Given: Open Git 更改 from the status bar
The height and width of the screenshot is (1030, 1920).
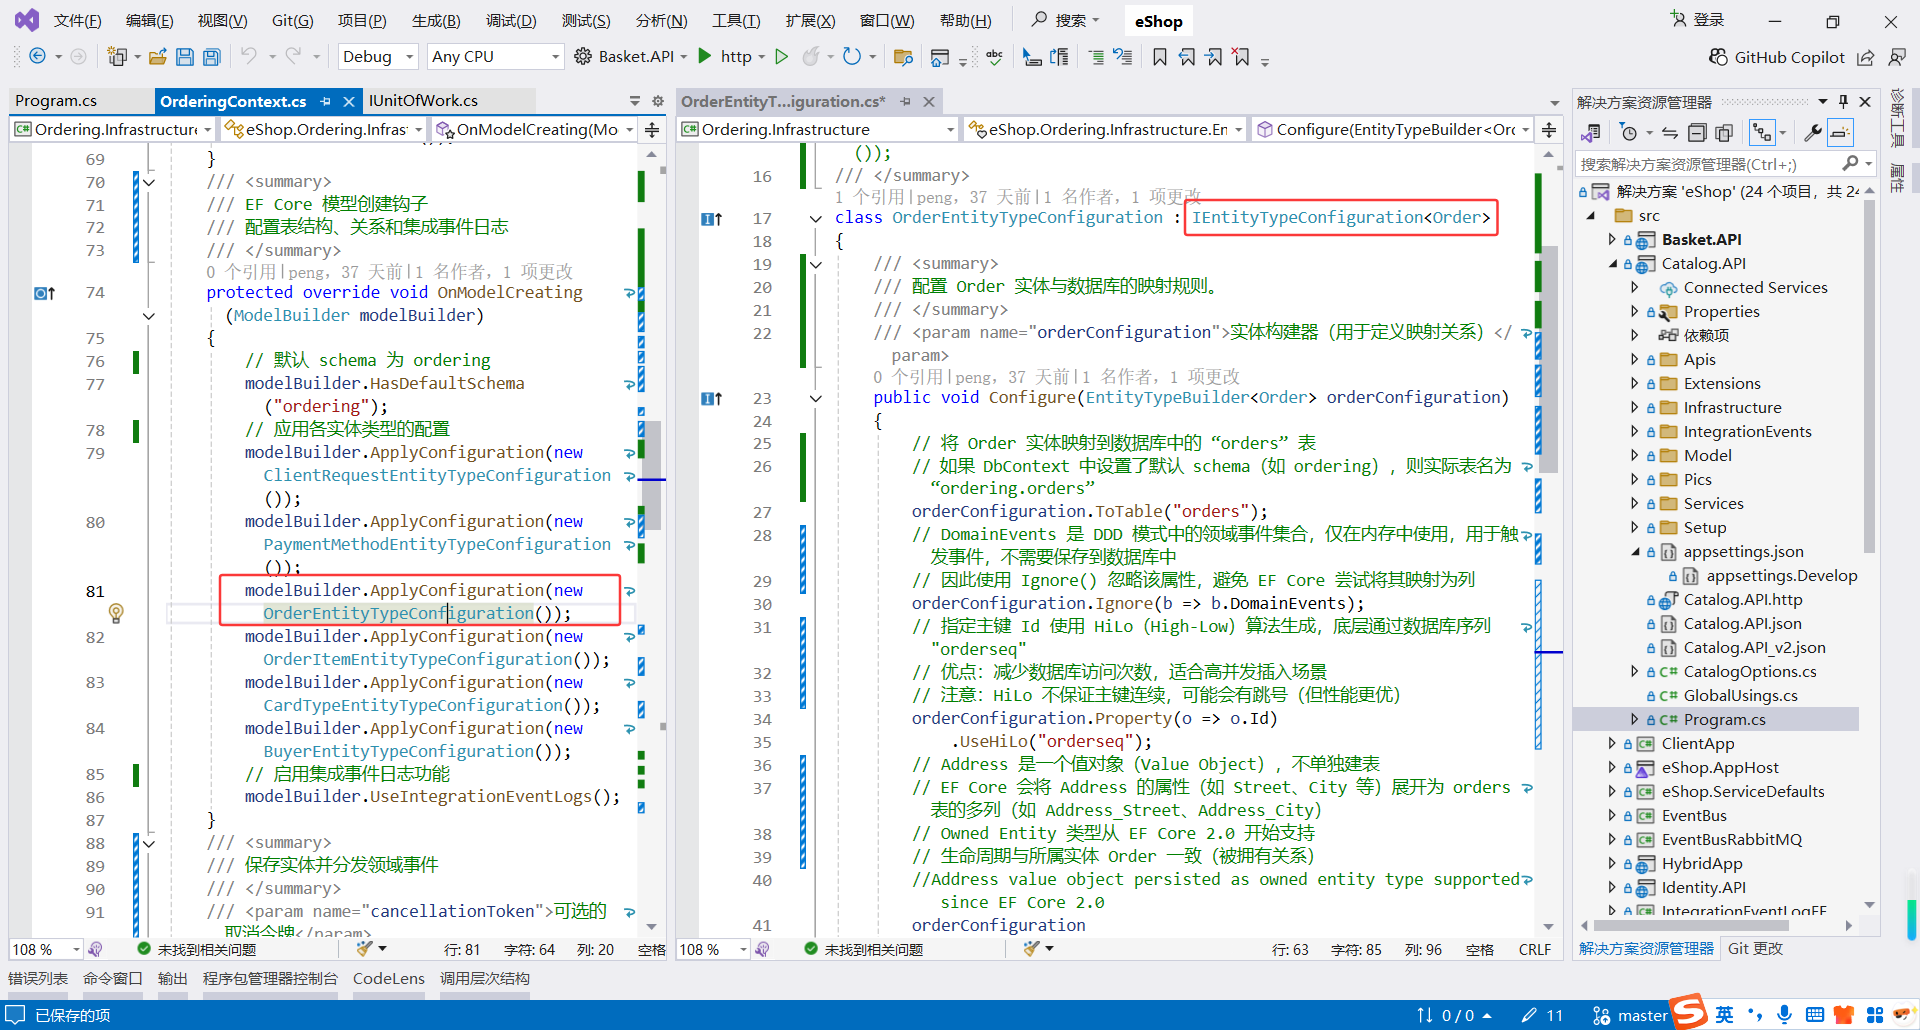Looking at the screenshot, I should point(1755,948).
